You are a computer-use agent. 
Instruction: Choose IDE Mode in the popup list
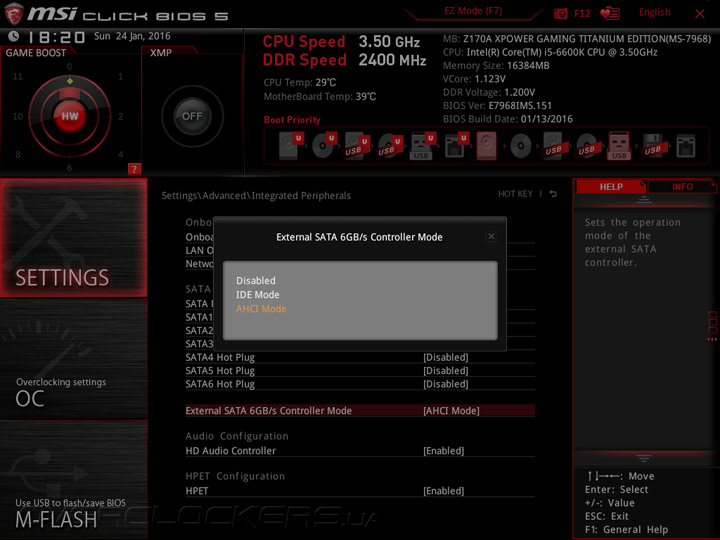coord(258,294)
